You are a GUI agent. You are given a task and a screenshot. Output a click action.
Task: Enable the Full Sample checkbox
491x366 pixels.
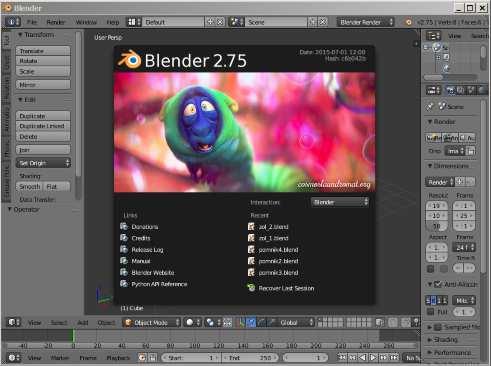tap(431, 312)
